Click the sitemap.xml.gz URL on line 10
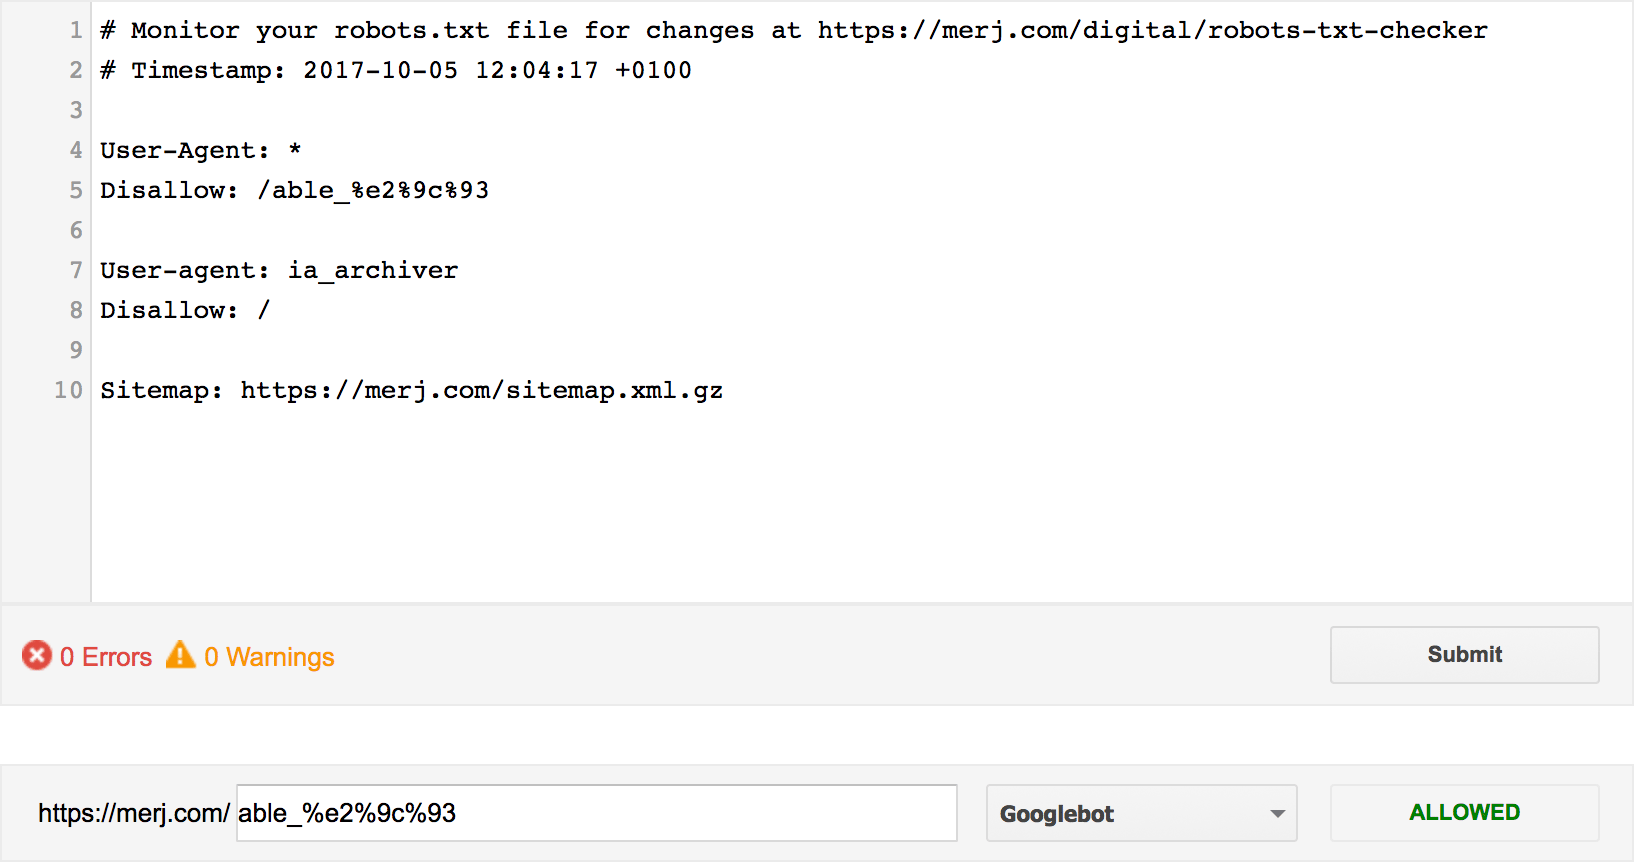Image resolution: width=1634 pixels, height=862 pixels. coord(481,390)
